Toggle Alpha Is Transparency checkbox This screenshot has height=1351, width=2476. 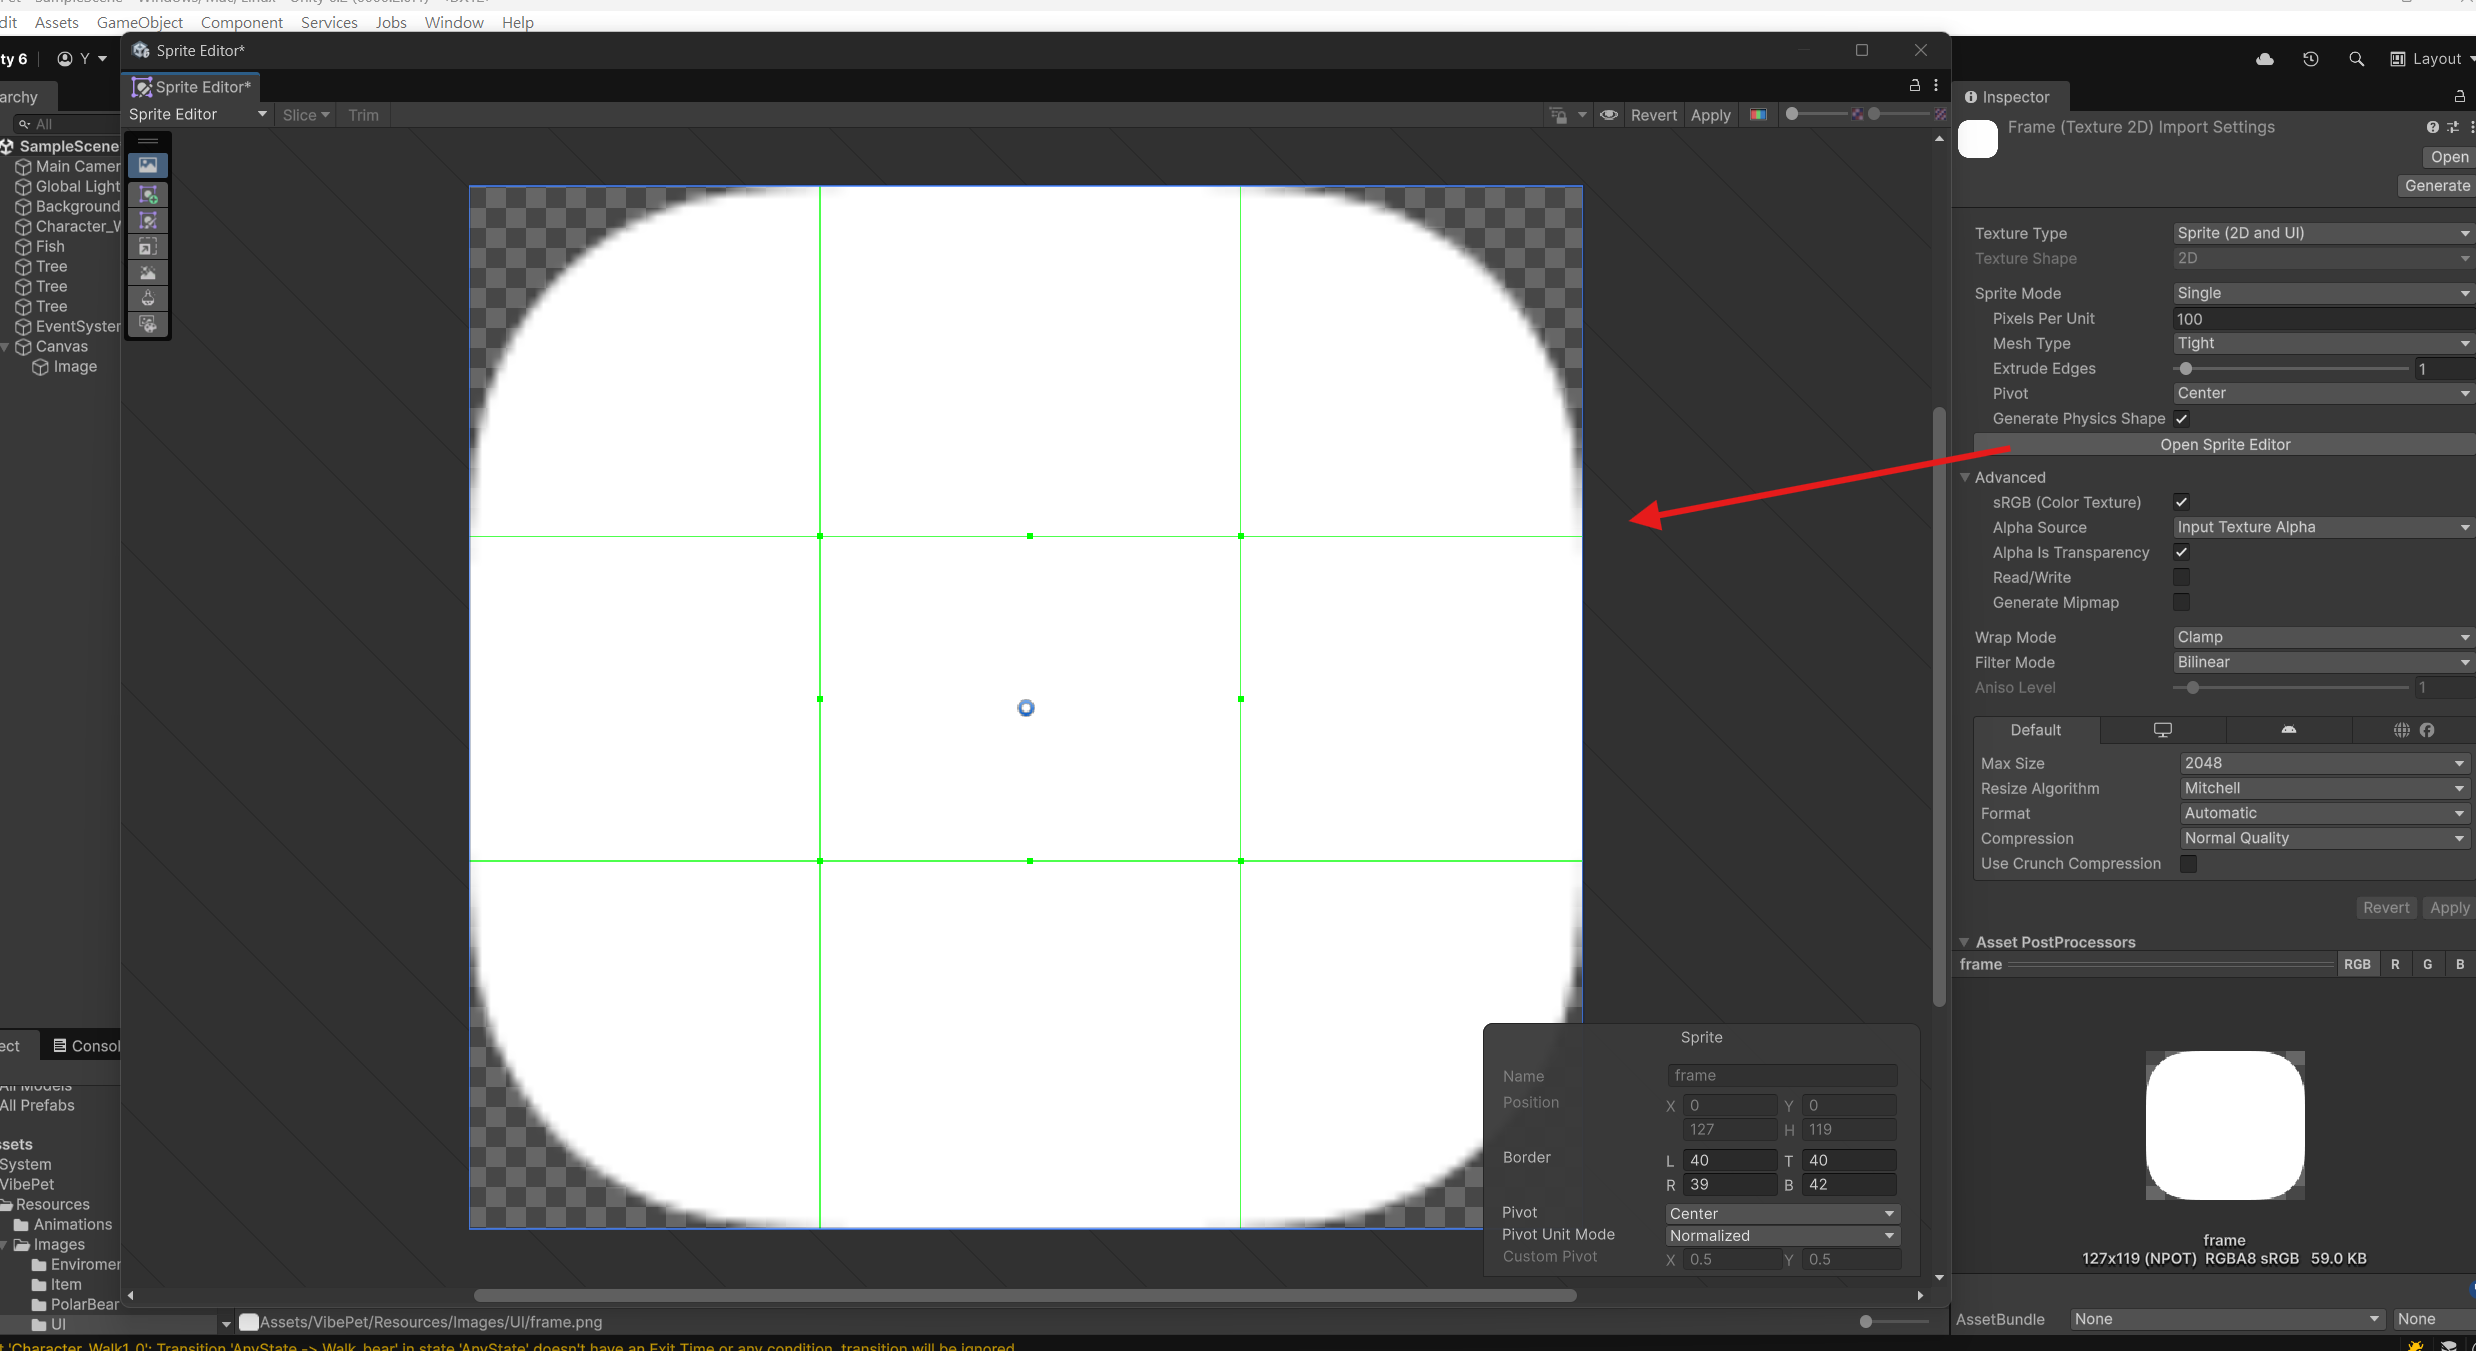[x=2182, y=553]
